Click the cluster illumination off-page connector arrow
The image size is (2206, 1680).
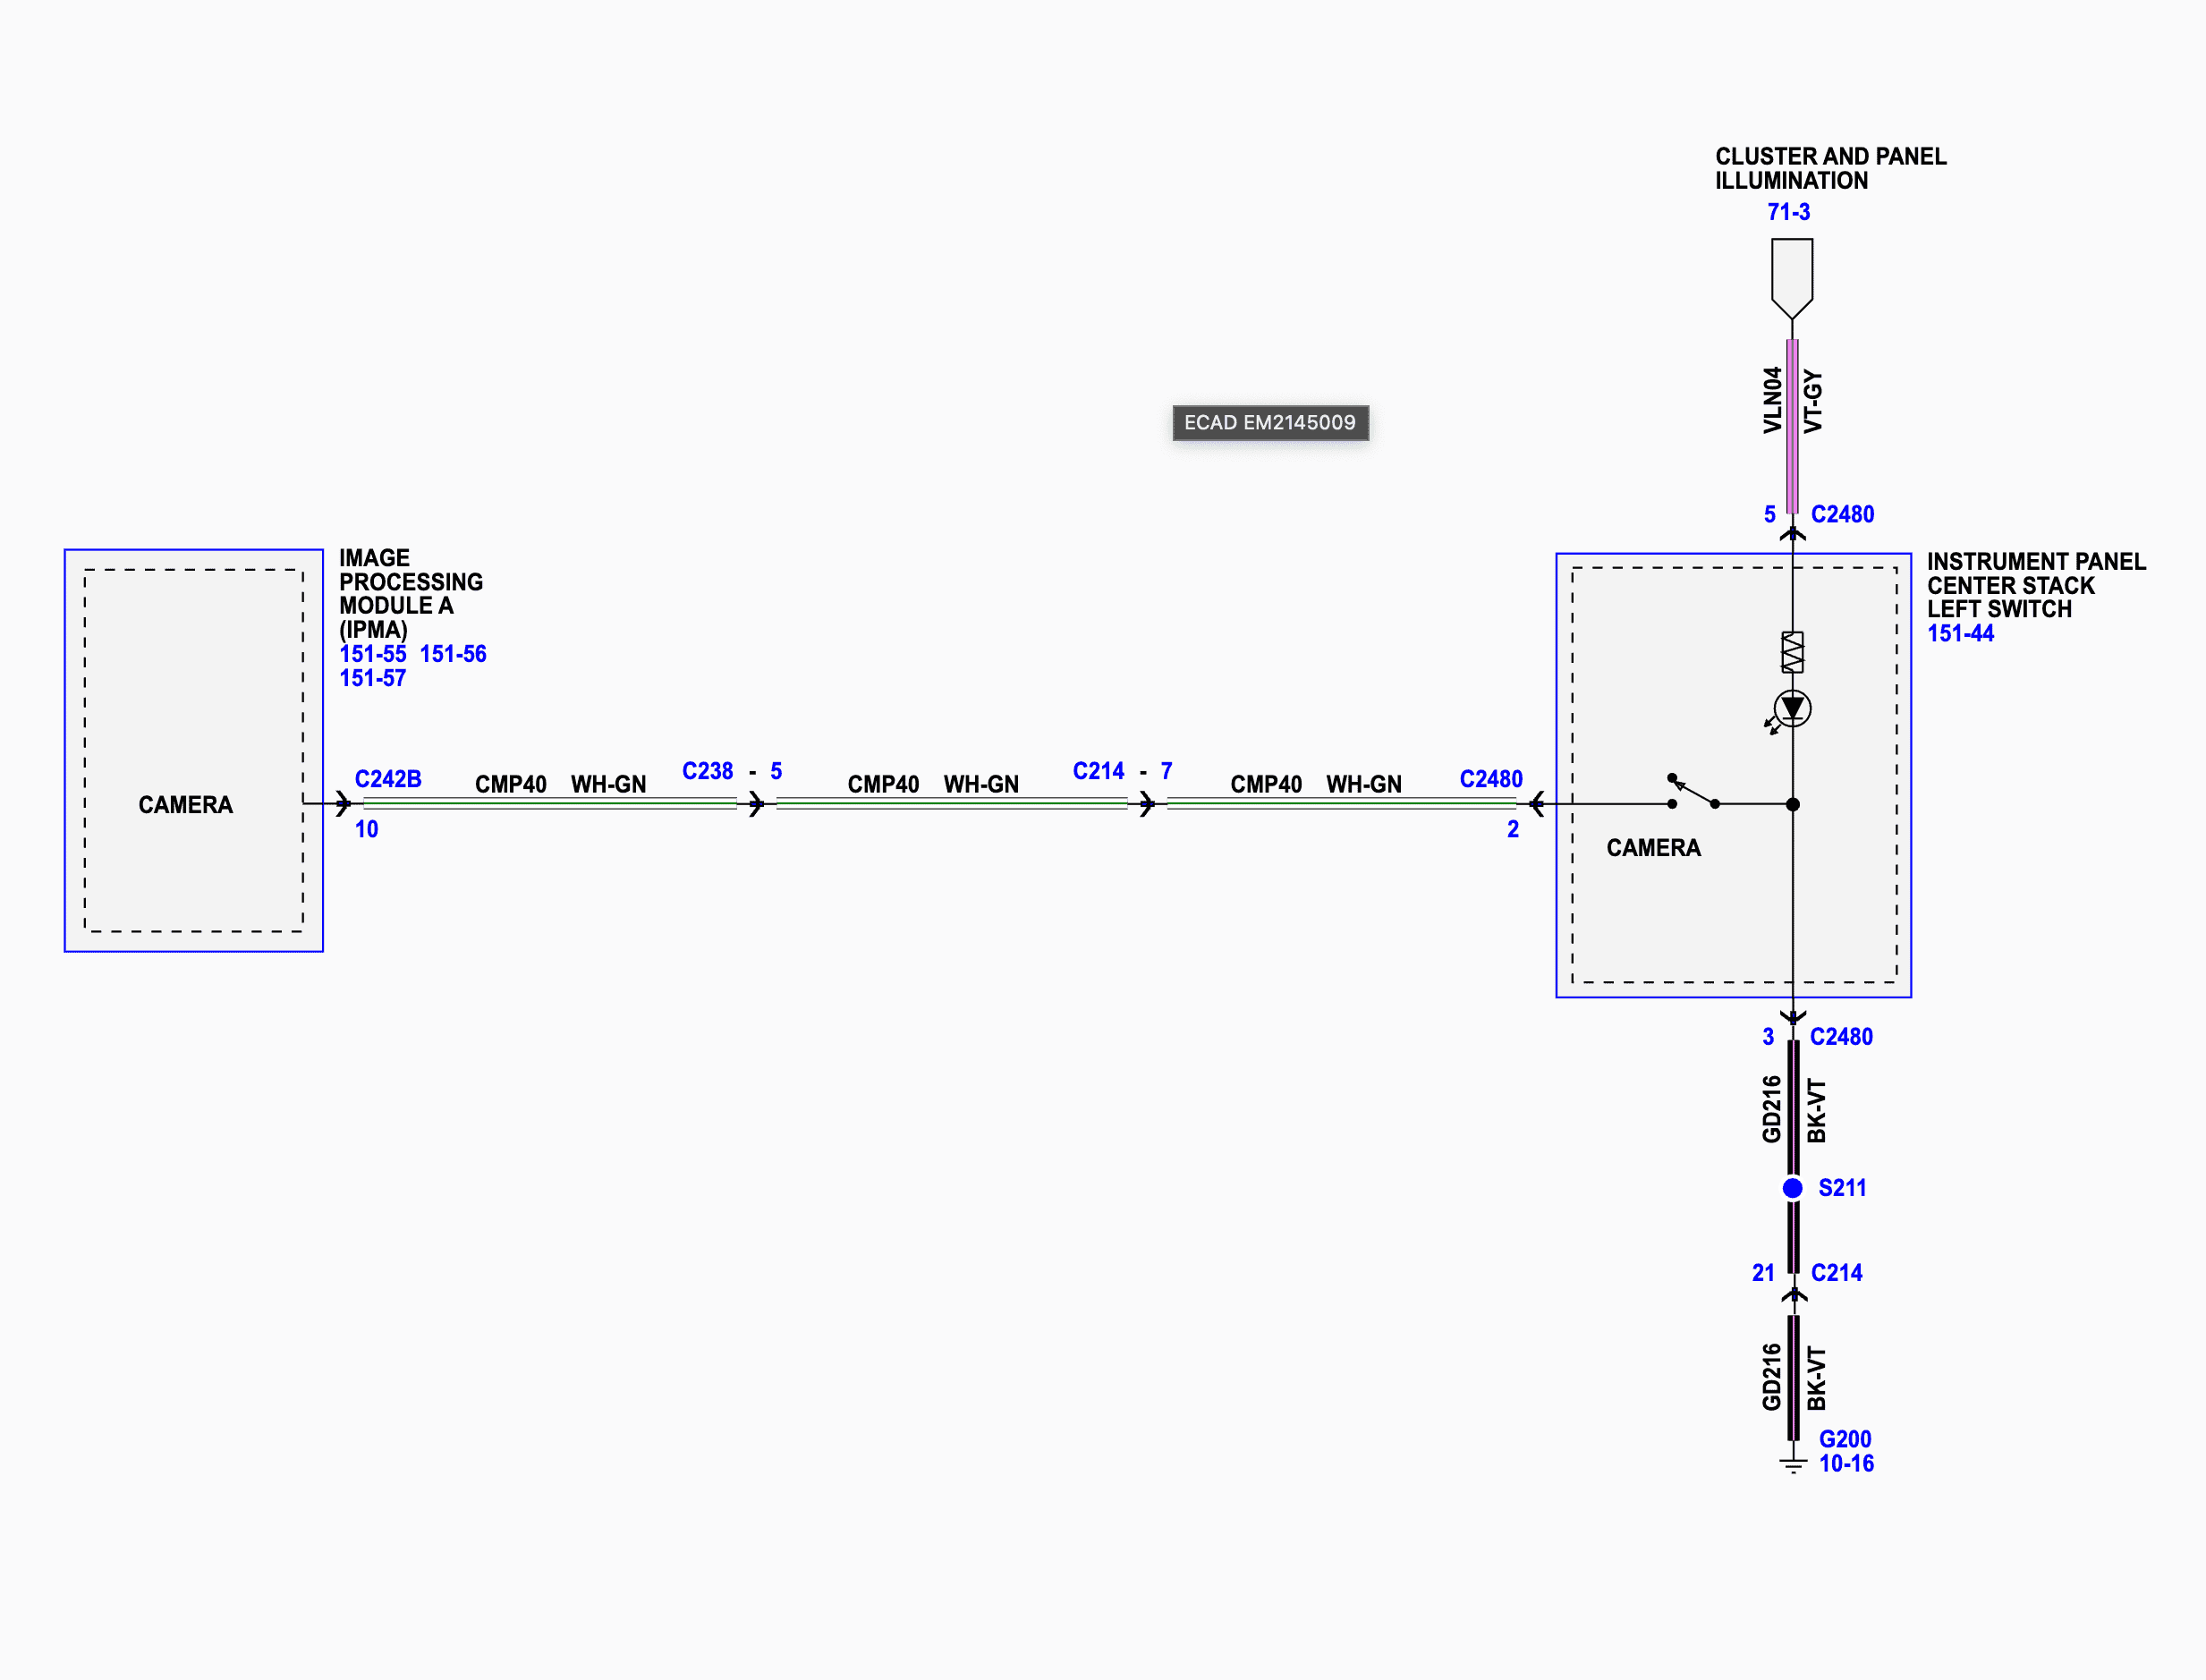click(x=1792, y=277)
